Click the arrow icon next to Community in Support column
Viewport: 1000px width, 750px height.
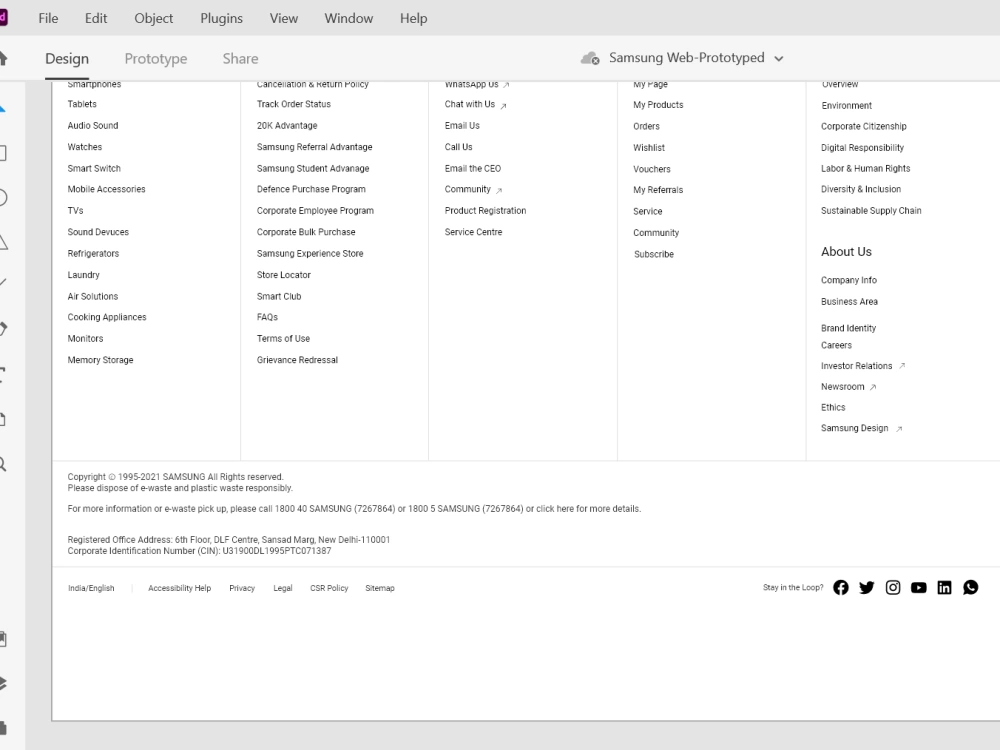(x=499, y=190)
